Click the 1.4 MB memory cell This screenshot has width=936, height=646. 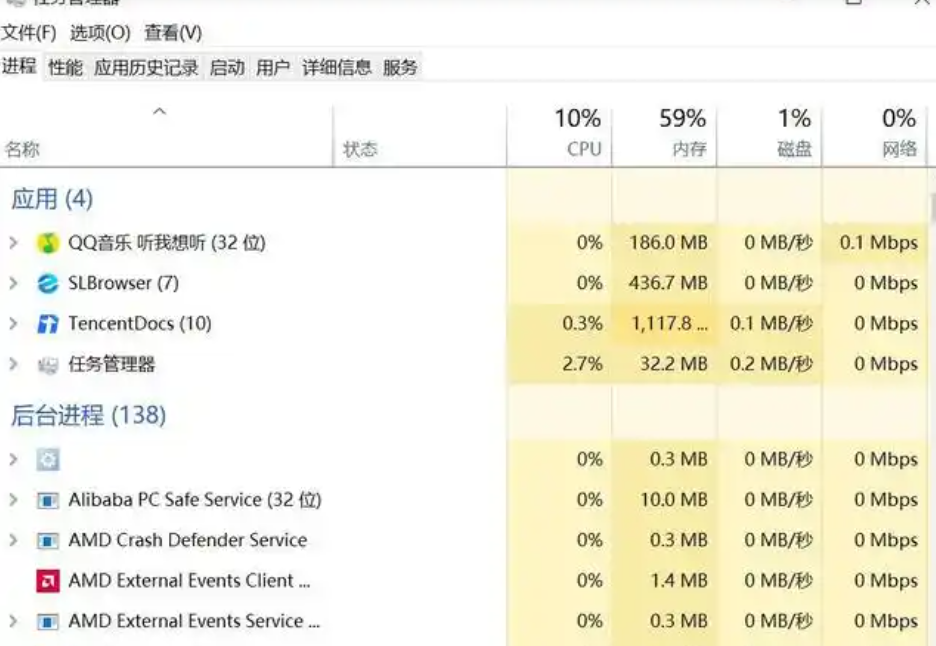664,581
